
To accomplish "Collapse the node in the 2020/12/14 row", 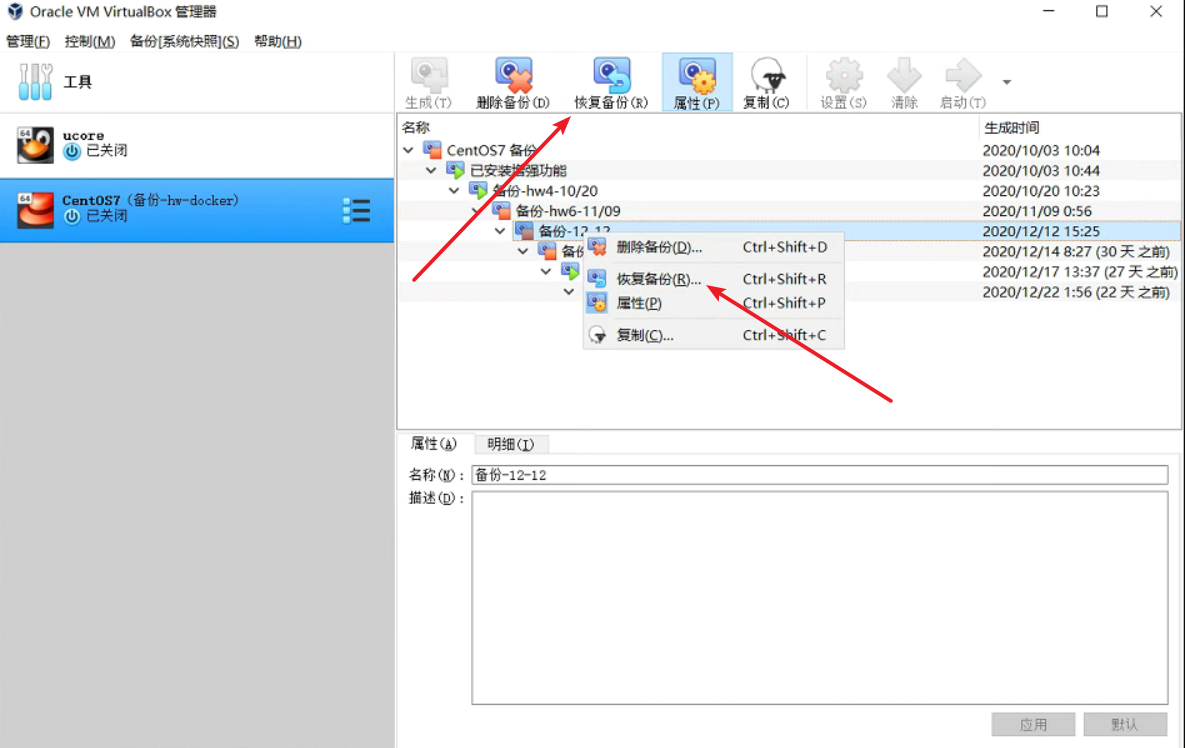I will point(523,251).
